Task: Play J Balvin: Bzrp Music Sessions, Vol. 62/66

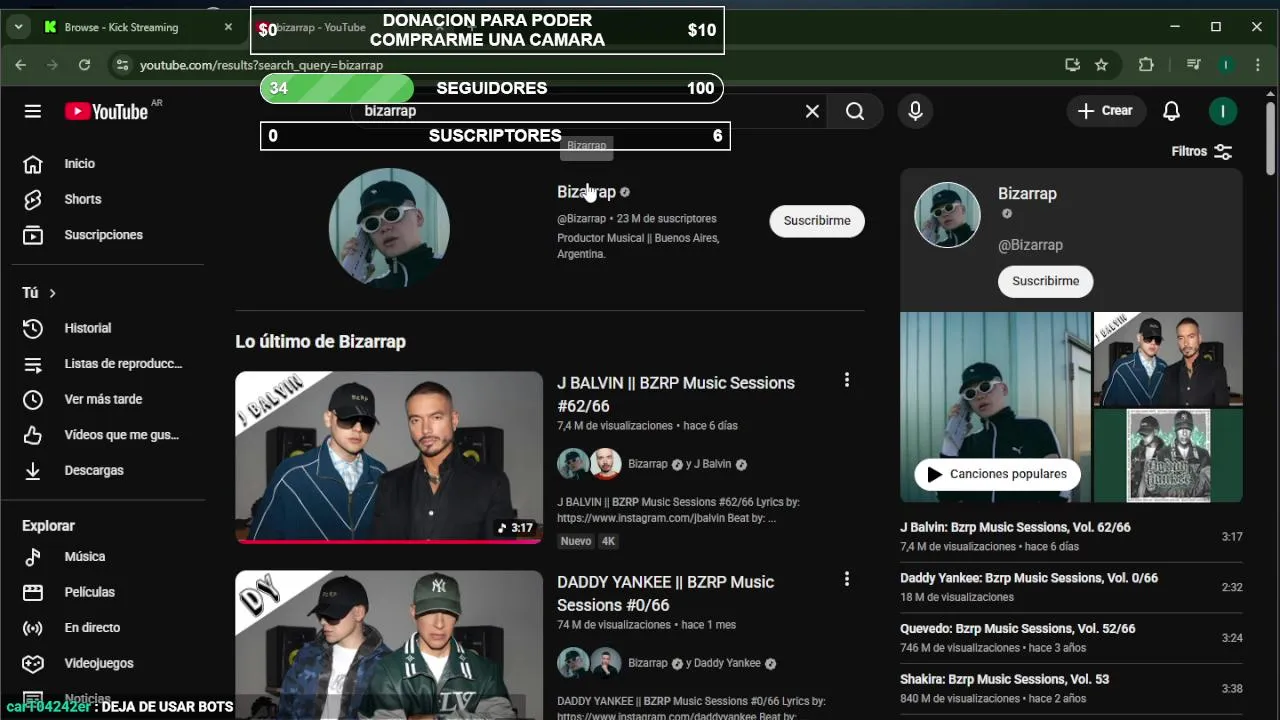Action: 1071,537
